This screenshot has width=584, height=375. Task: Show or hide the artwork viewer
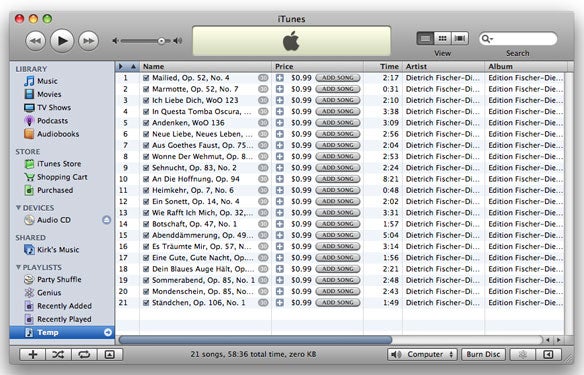110,355
